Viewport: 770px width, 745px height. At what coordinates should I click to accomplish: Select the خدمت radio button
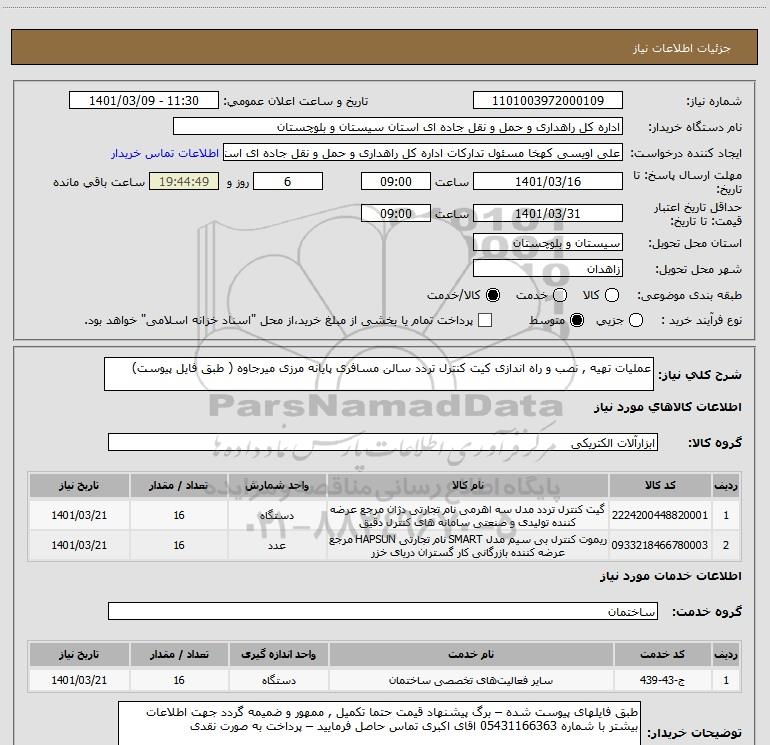[560, 295]
